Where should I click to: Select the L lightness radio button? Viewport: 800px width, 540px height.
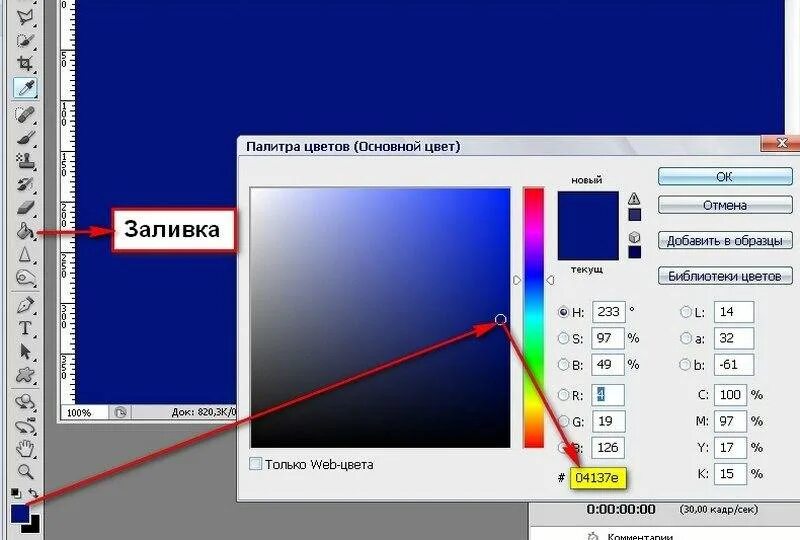click(686, 312)
